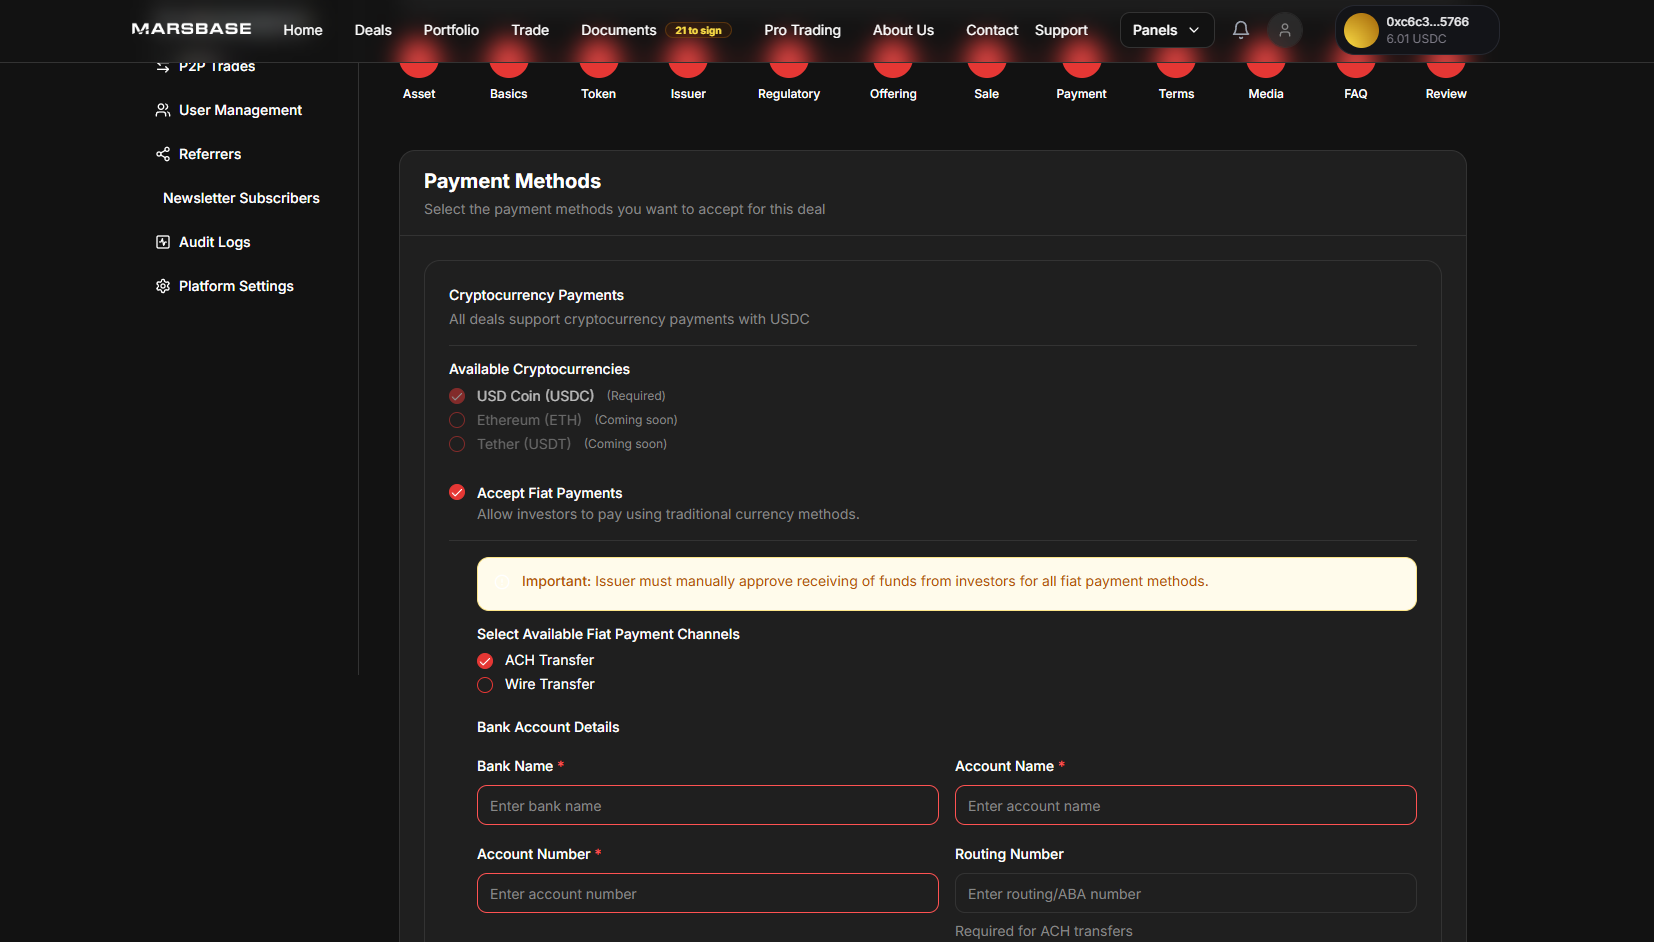1654x942 pixels.
Task: Open the Panels dropdown
Action: point(1166,30)
